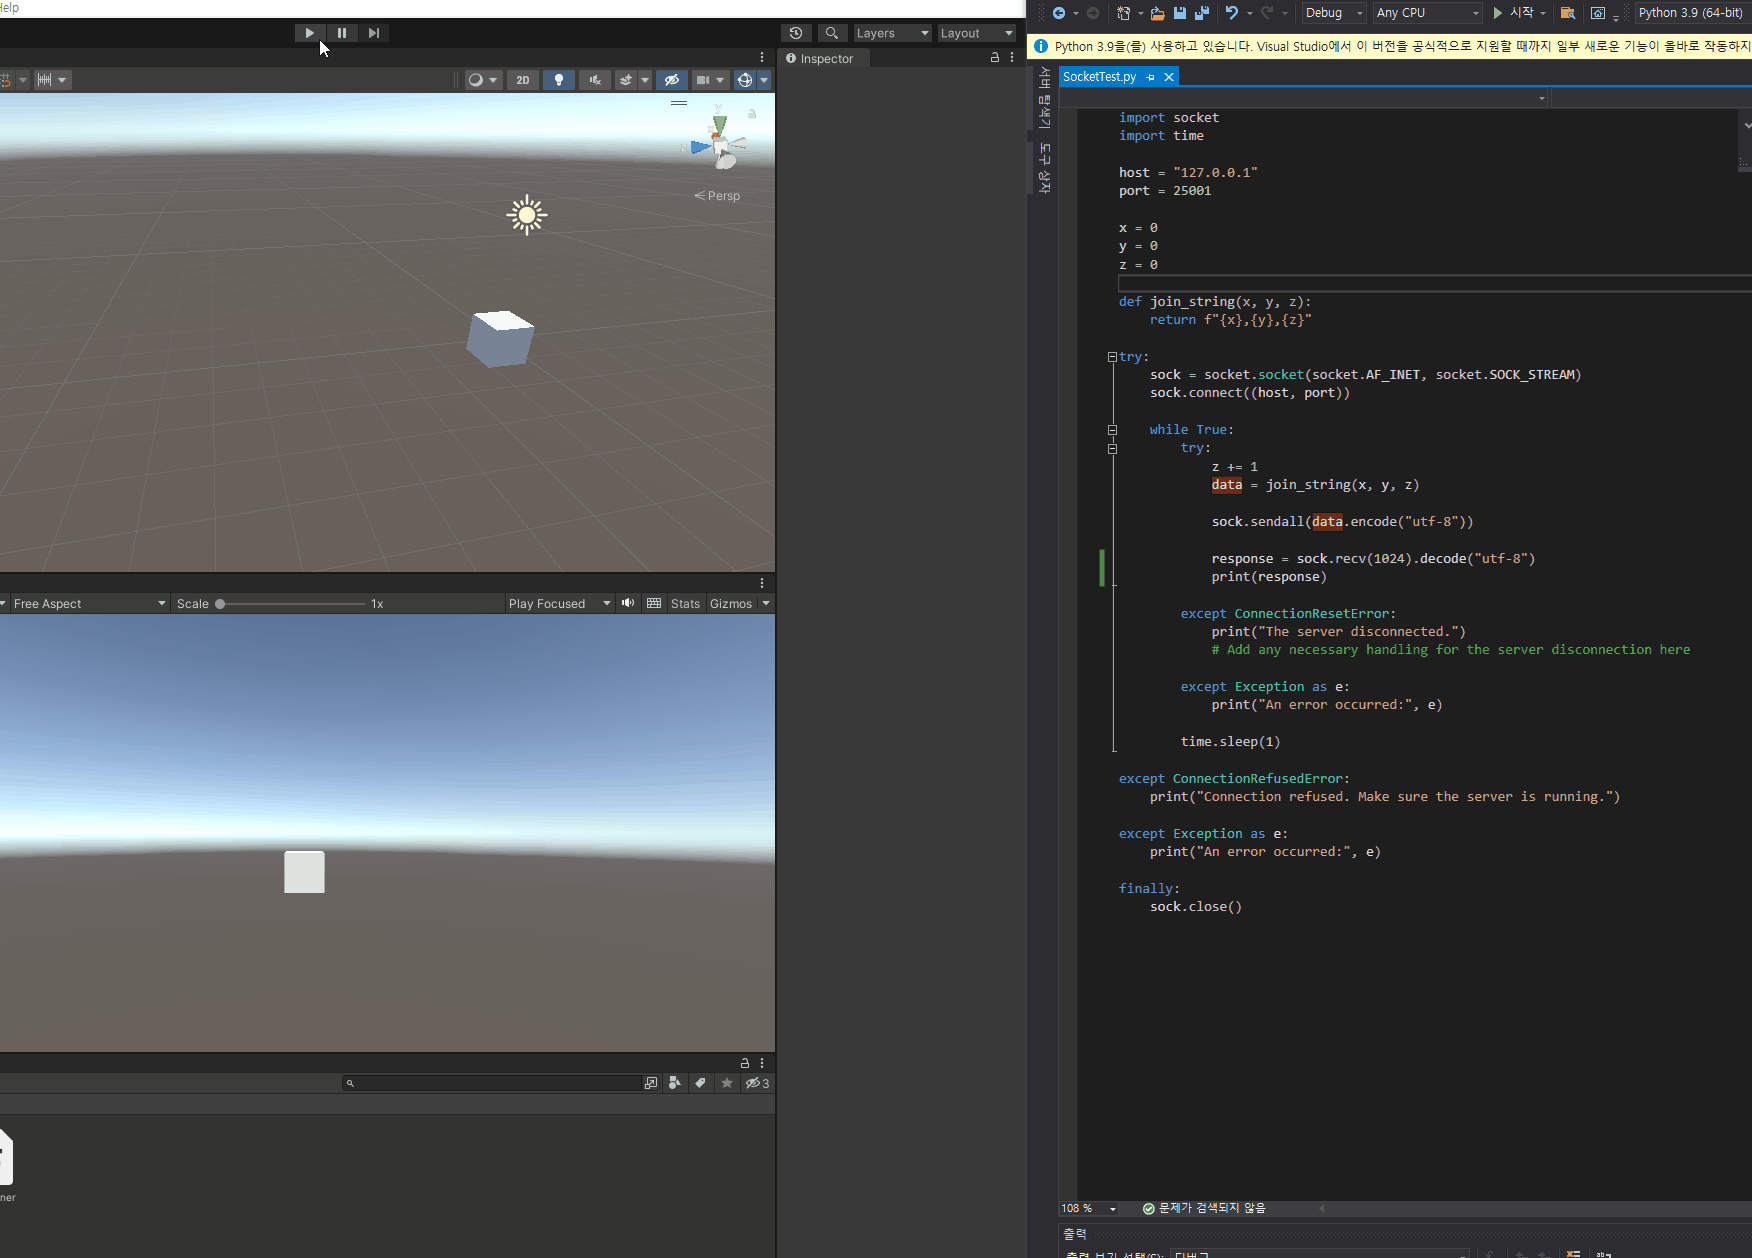Open Debug configuration dropdown
Image resolution: width=1752 pixels, height=1258 pixels.
pyautogui.click(x=1334, y=13)
